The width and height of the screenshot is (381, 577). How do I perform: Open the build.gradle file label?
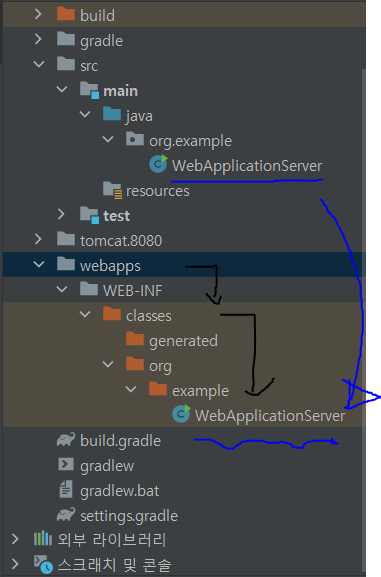click(120, 441)
